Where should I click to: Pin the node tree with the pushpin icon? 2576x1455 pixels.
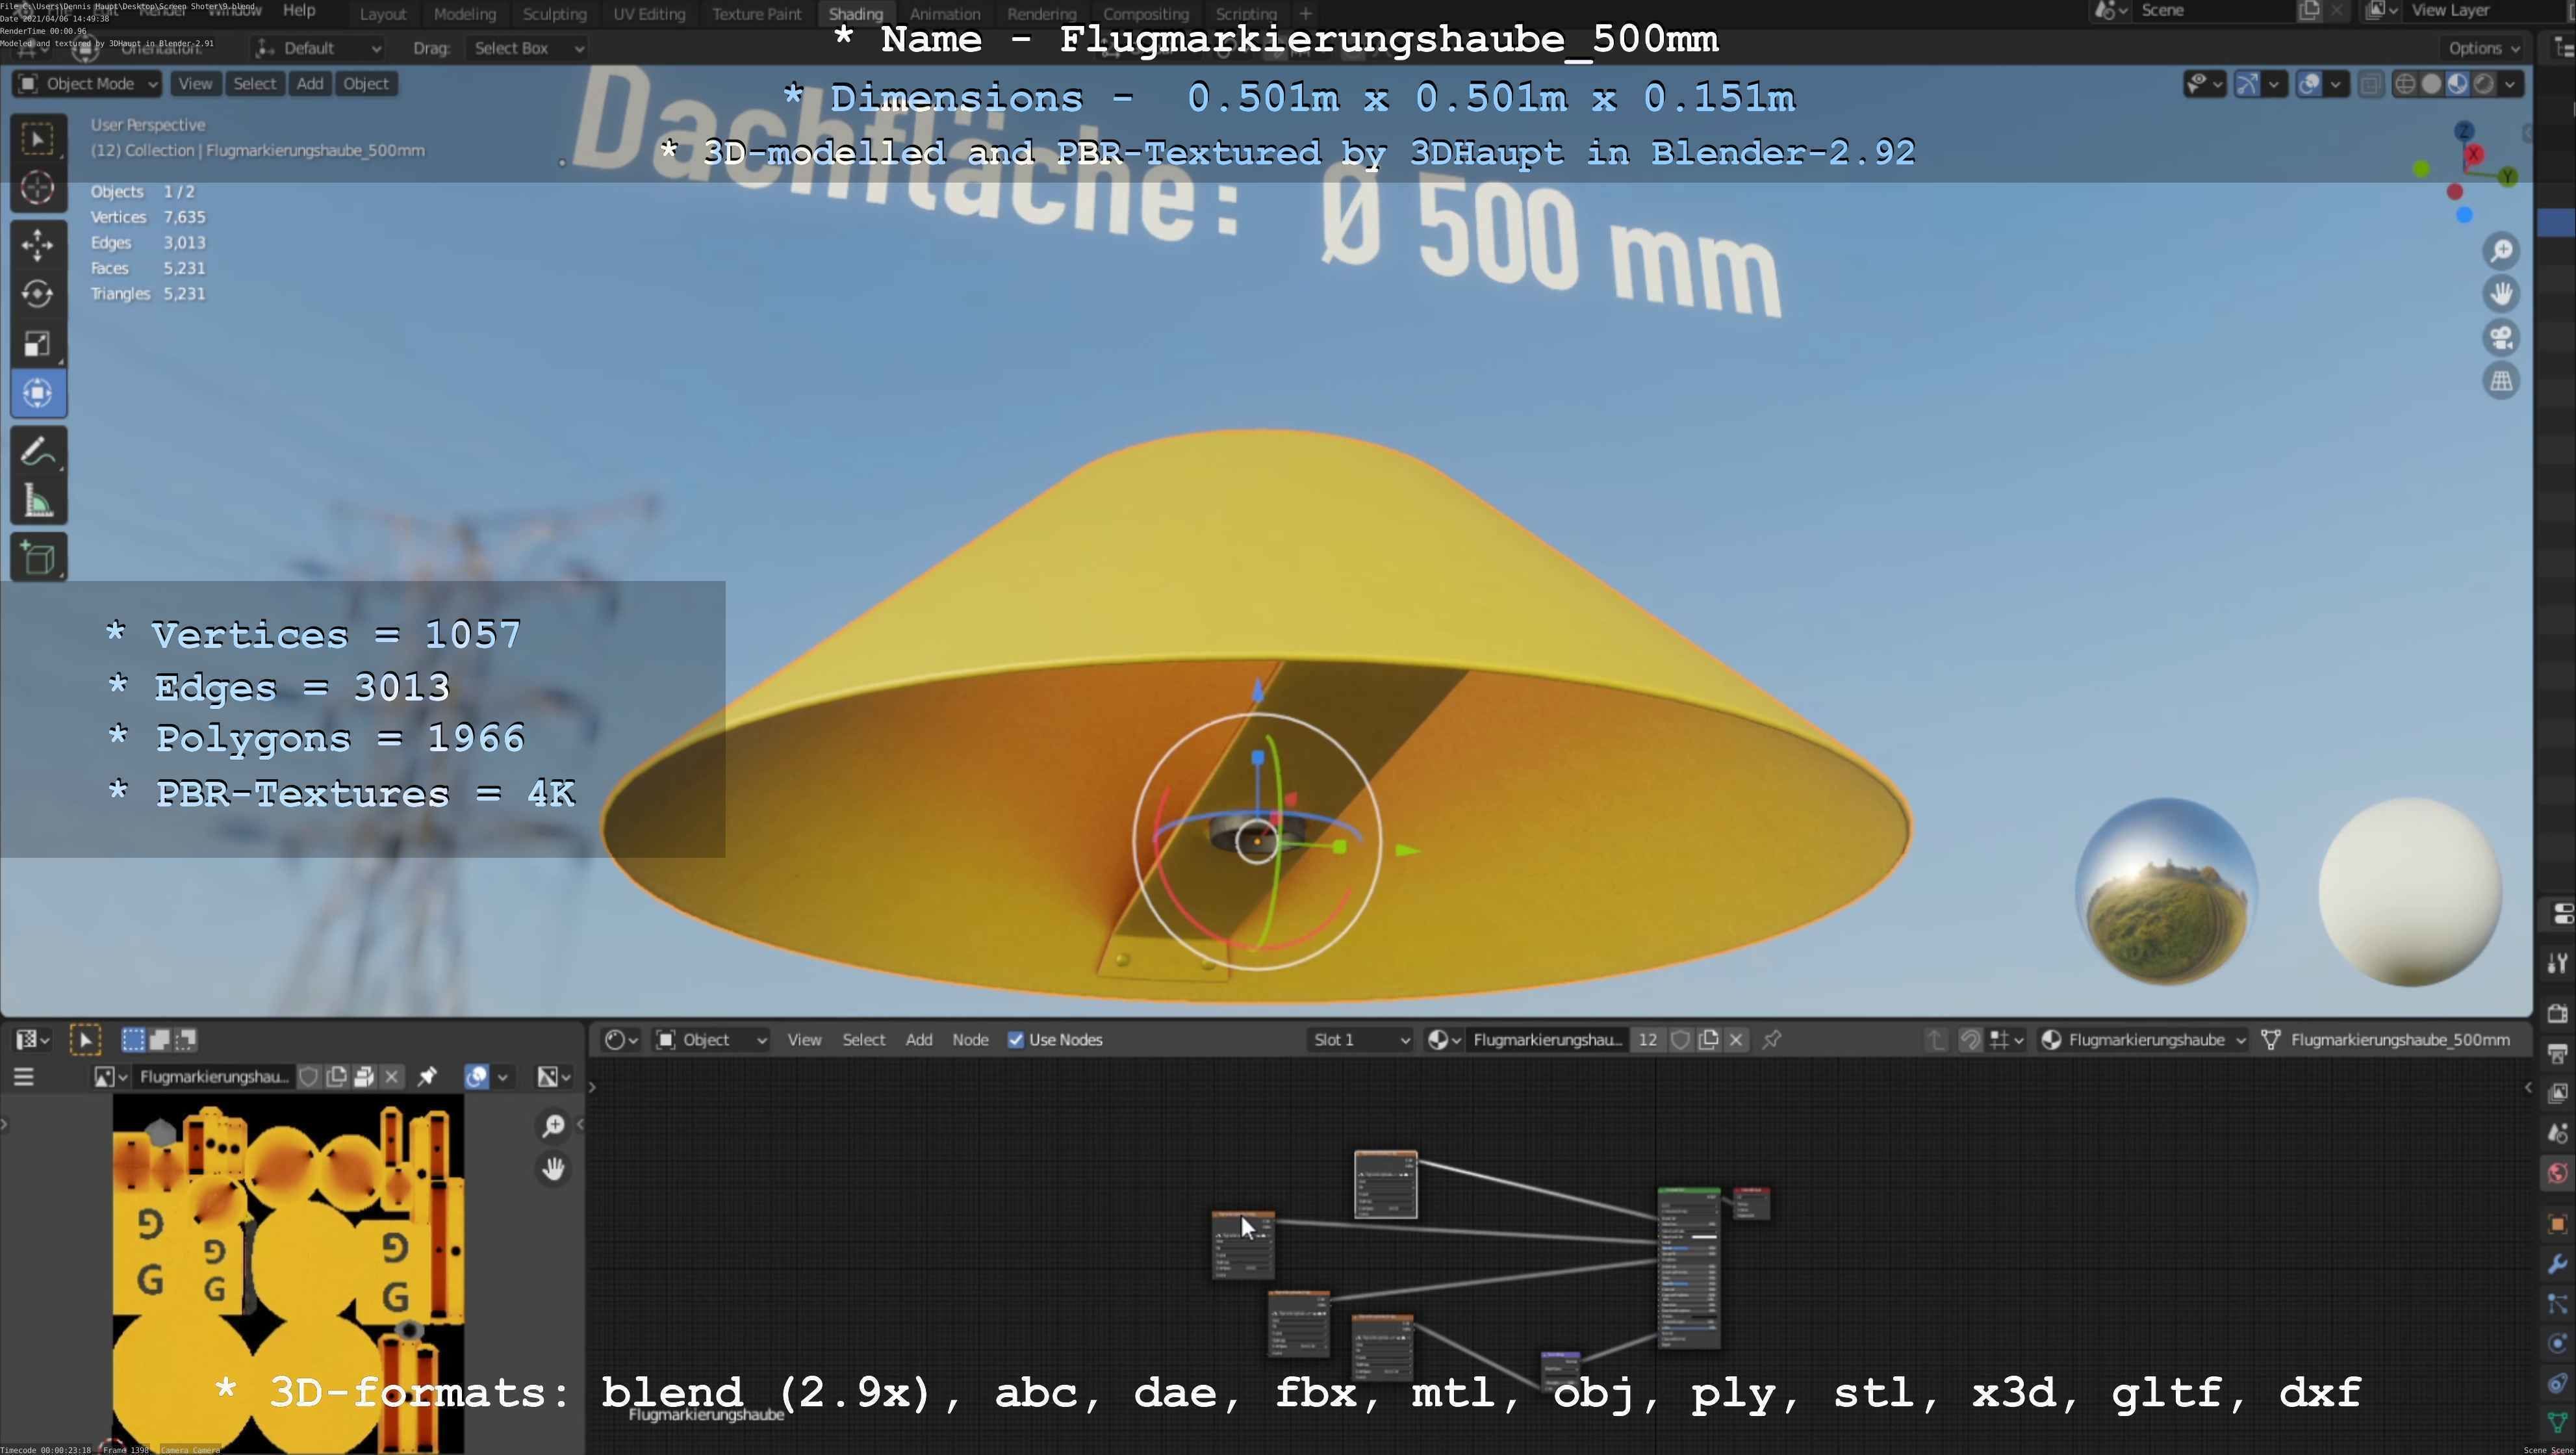coord(1772,1040)
